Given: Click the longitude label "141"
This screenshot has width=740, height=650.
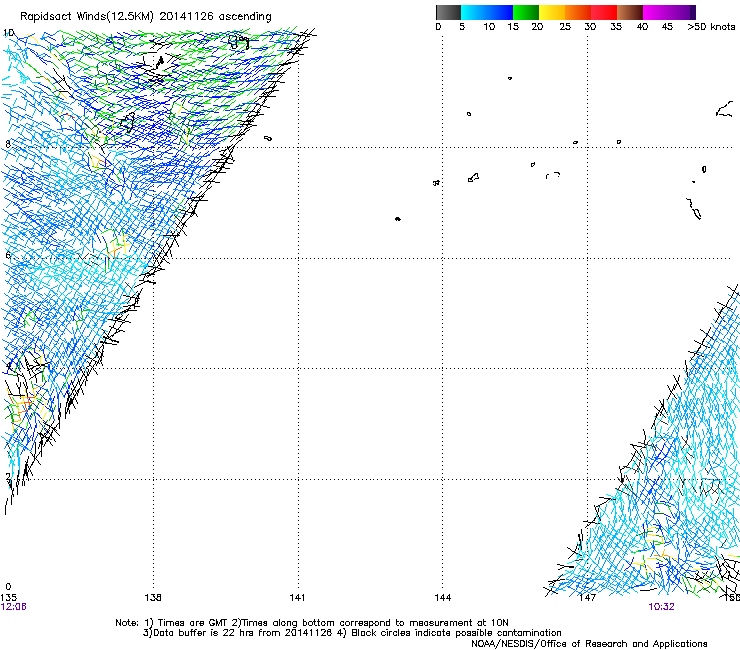Looking at the screenshot, I should coord(297,598).
